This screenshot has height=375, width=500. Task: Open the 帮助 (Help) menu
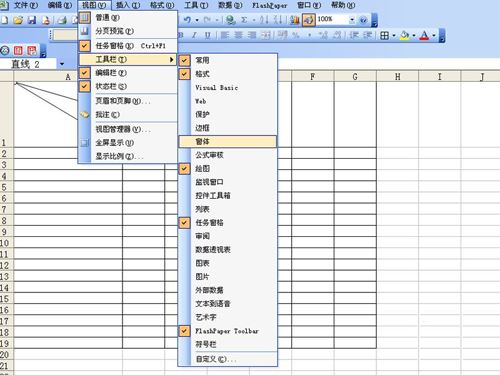343,5
